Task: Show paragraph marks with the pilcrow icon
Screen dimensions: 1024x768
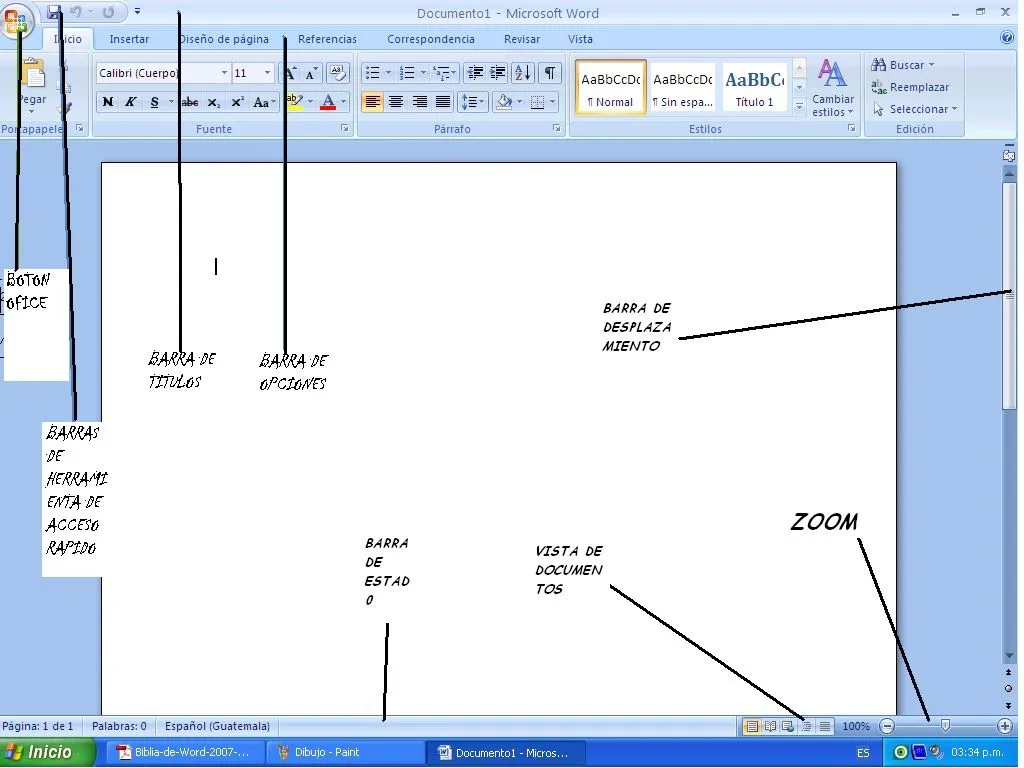Action: 550,74
